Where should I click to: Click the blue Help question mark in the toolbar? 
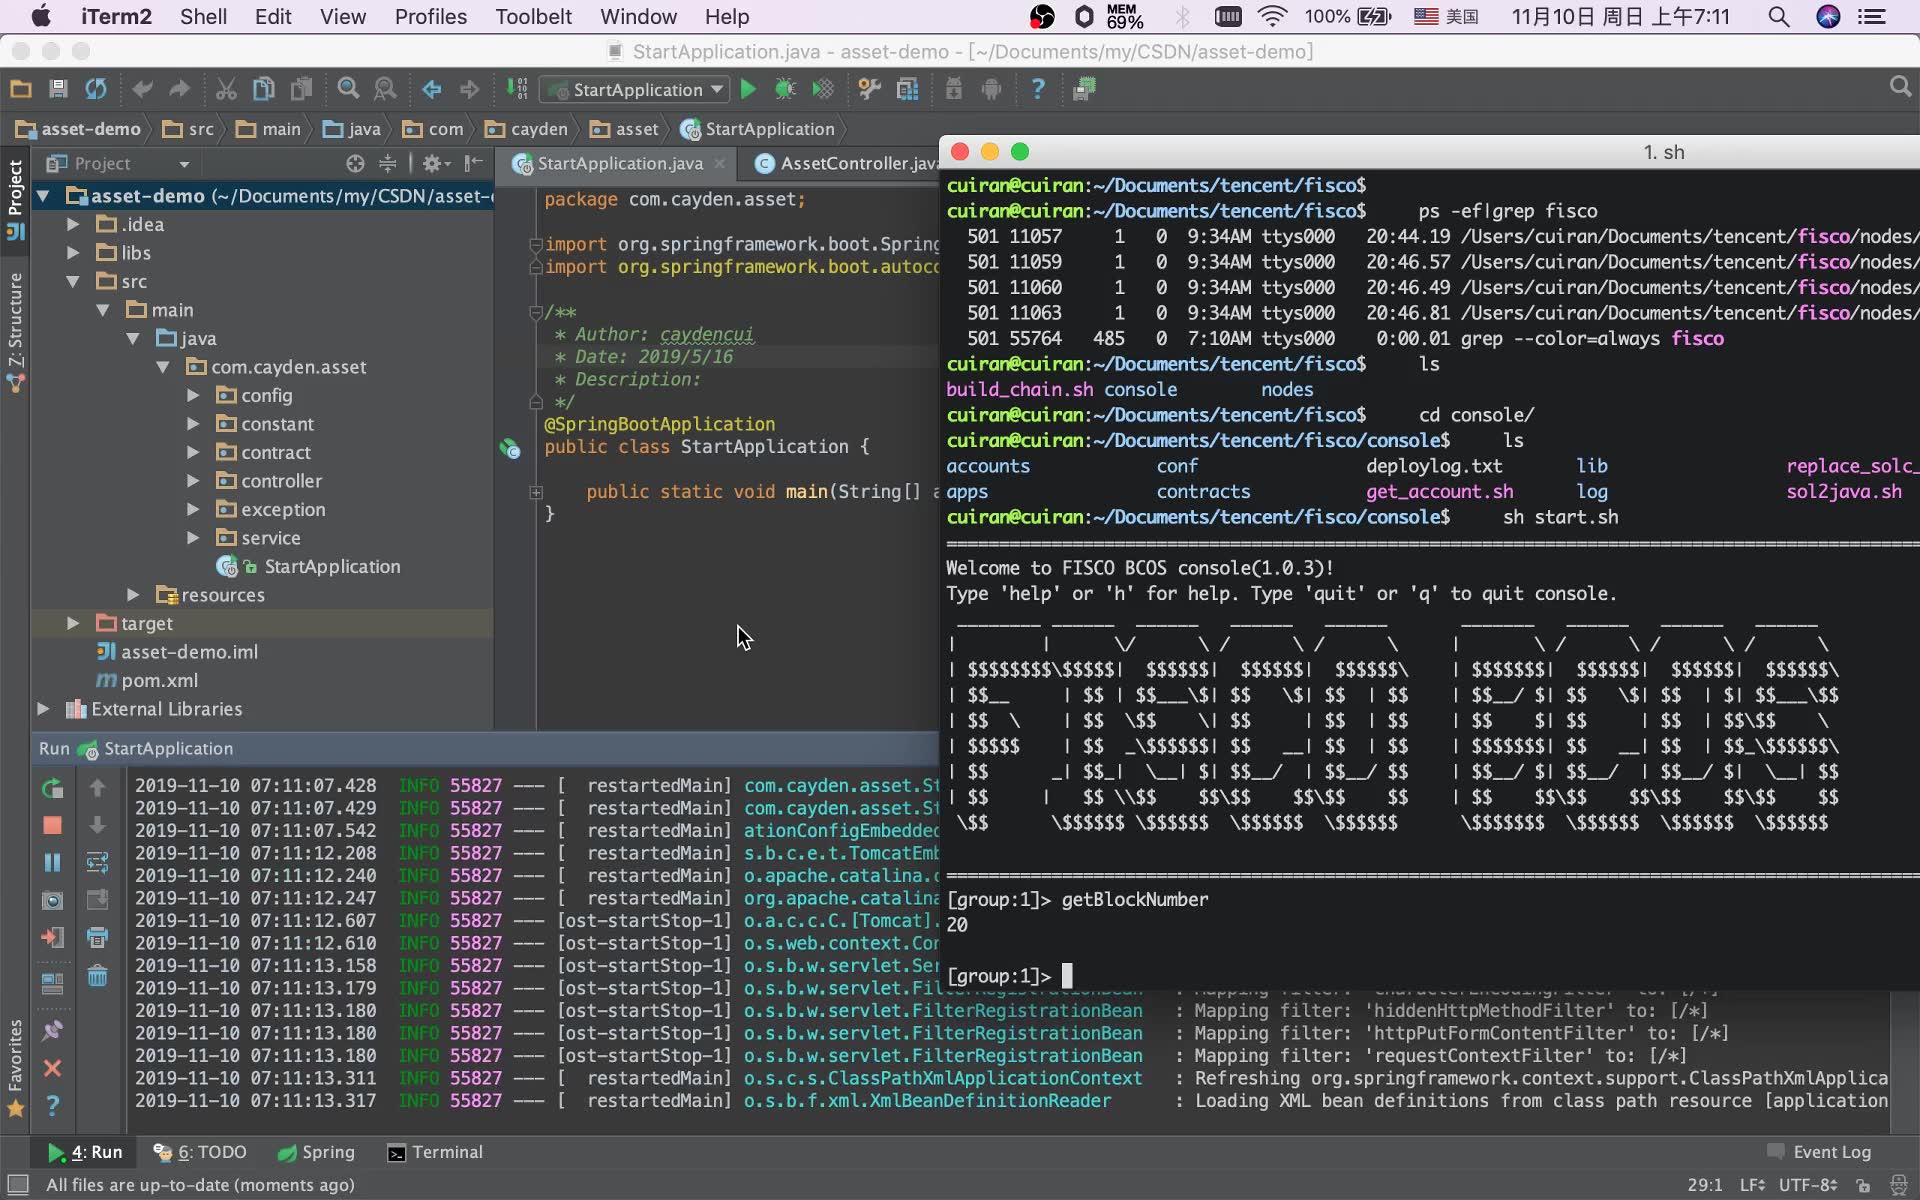click(1038, 90)
